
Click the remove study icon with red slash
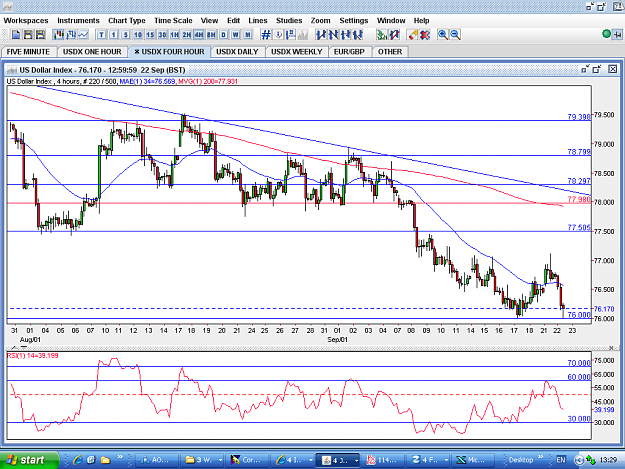394,35
